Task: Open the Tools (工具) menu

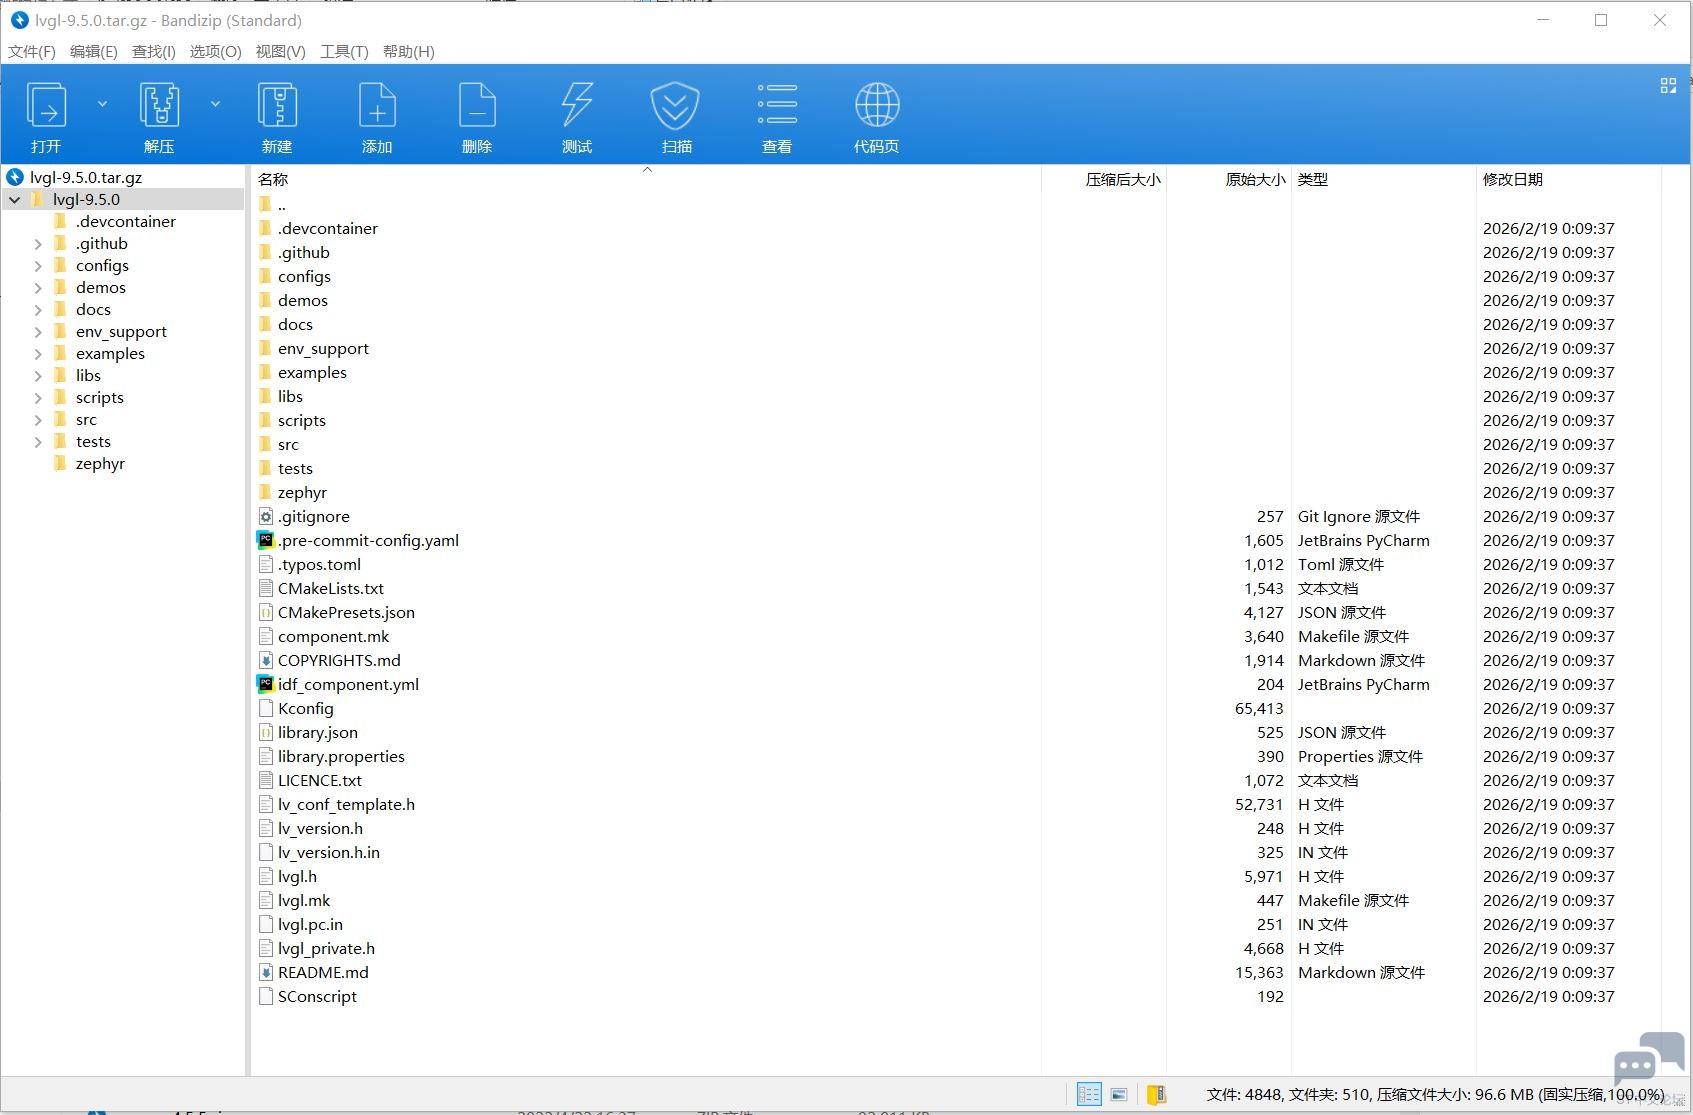Action: pos(344,52)
